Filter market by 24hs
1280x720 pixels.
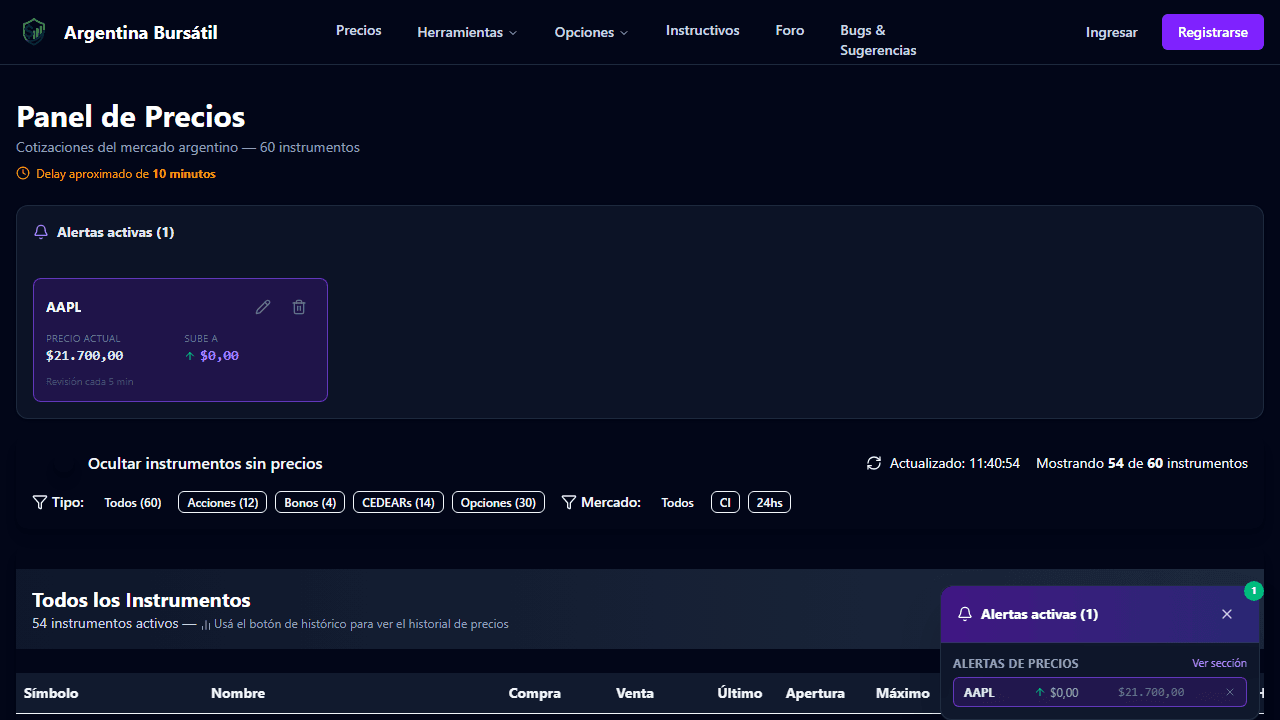tap(769, 502)
